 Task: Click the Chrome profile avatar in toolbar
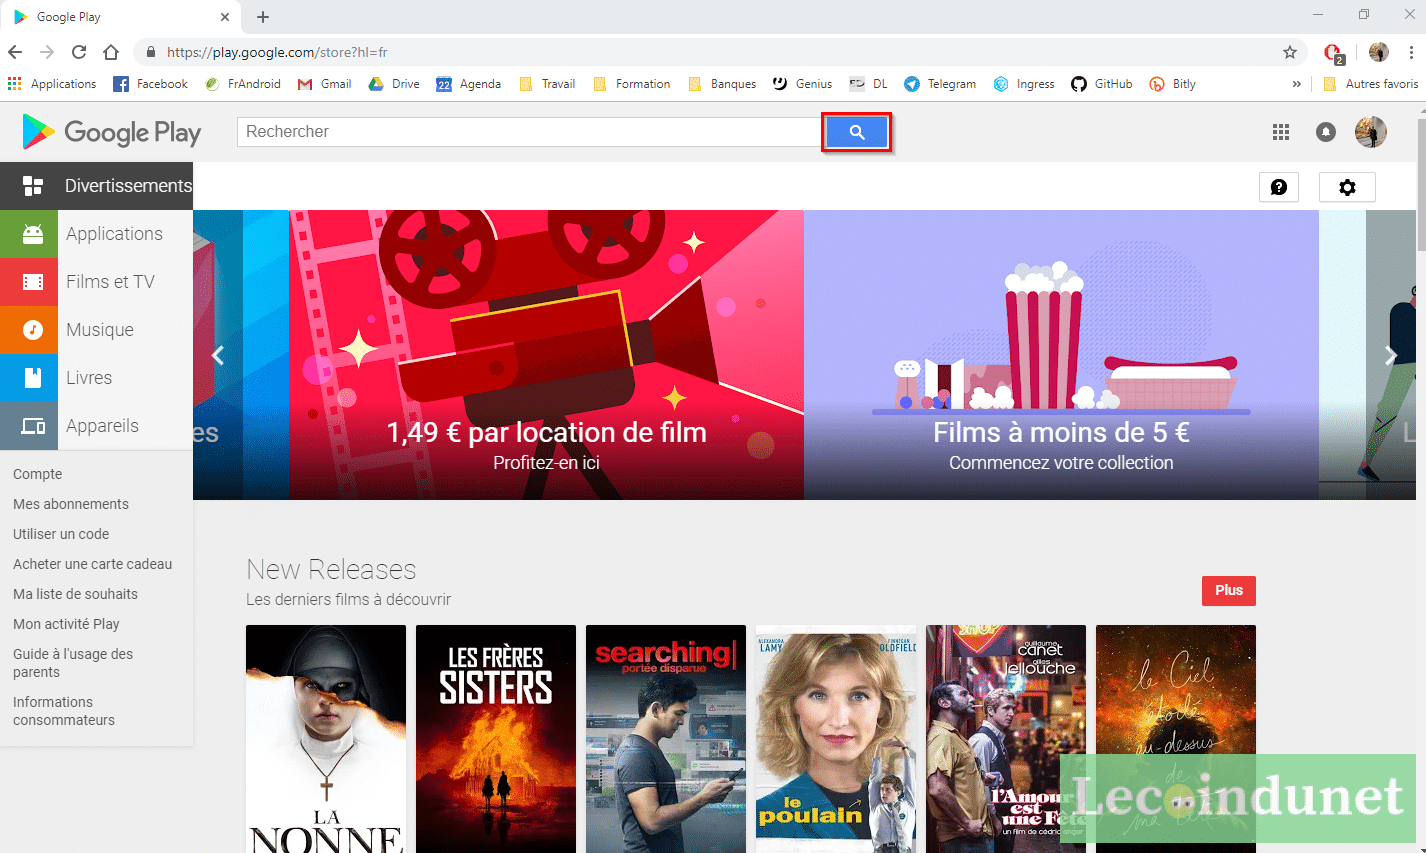1379,52
